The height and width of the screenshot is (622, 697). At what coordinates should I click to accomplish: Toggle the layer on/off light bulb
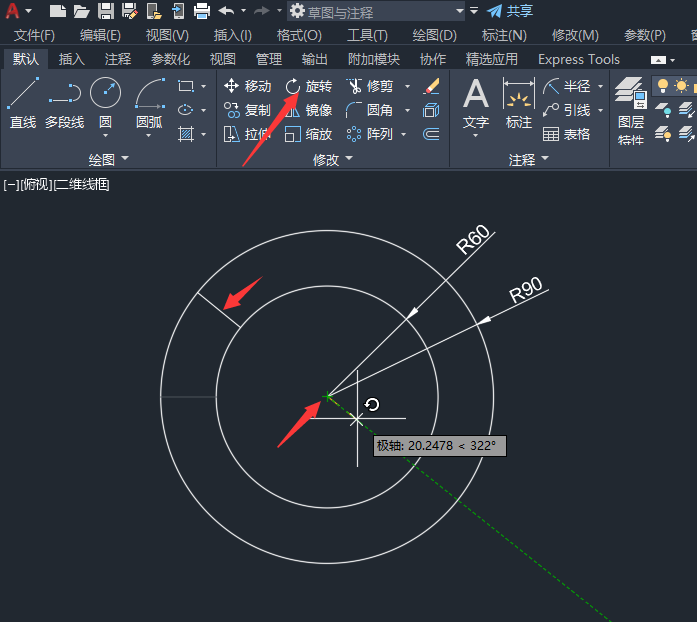663,85
